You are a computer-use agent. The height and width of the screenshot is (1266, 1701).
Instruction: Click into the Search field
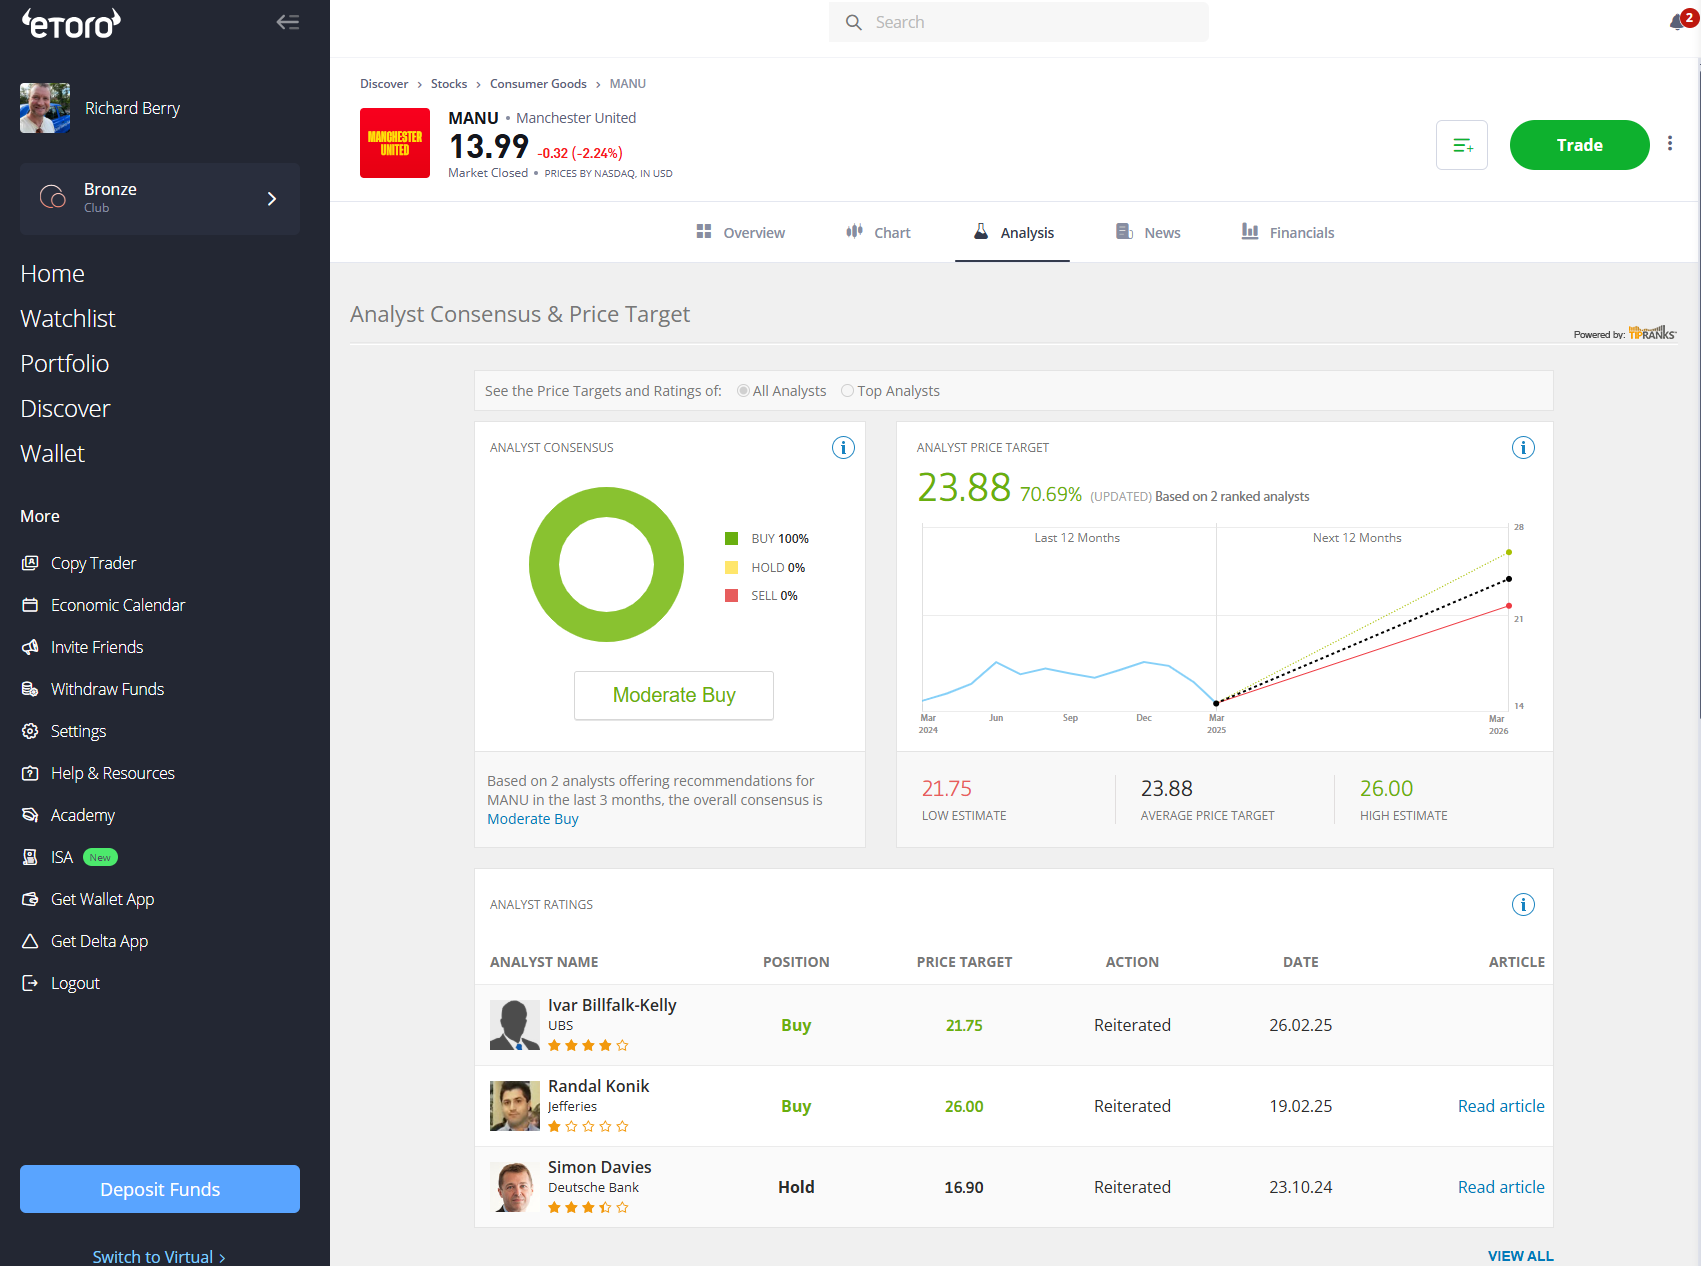(1019, 22)
